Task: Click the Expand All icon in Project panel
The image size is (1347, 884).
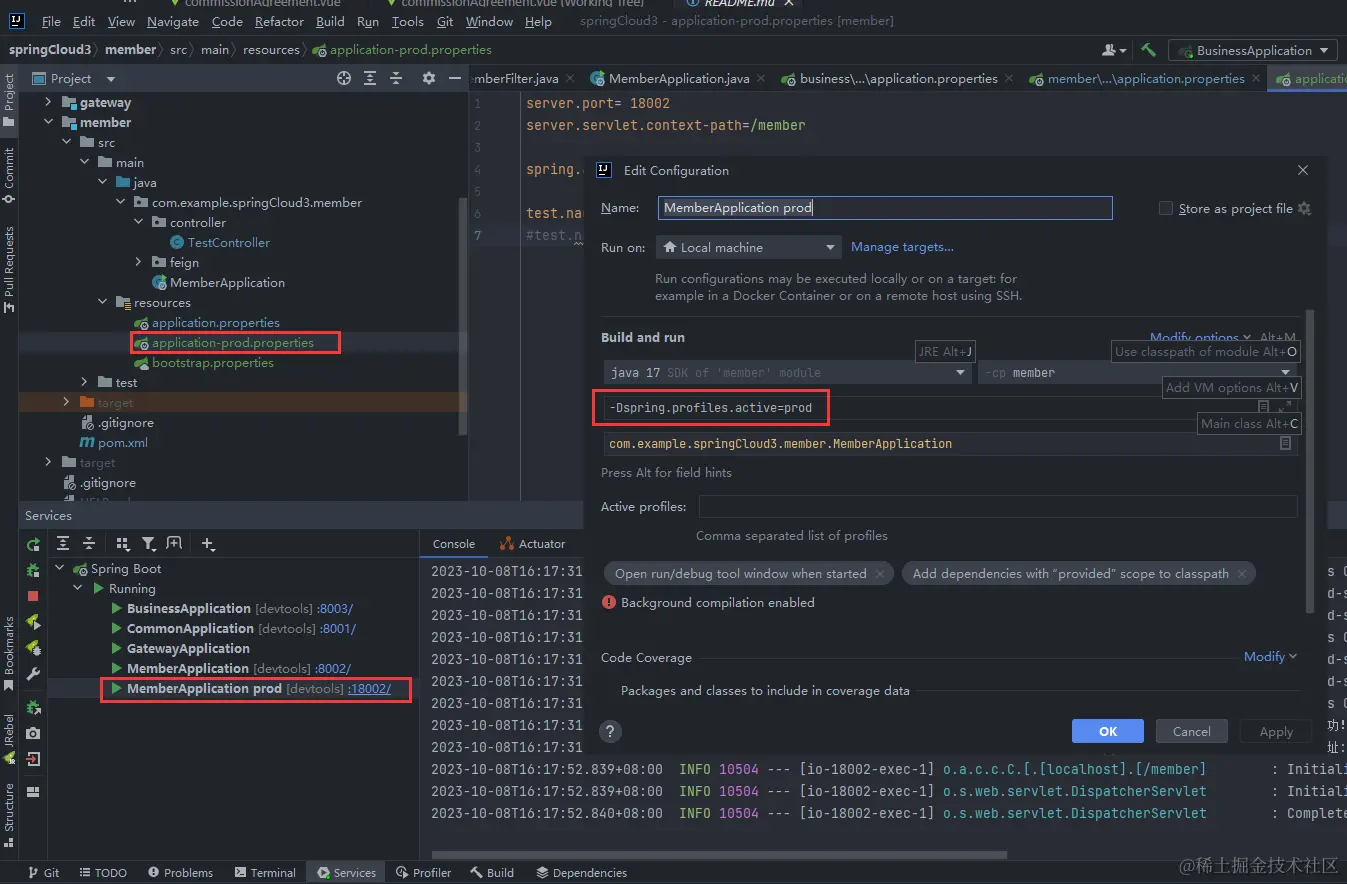Action: tap(370, 78)
